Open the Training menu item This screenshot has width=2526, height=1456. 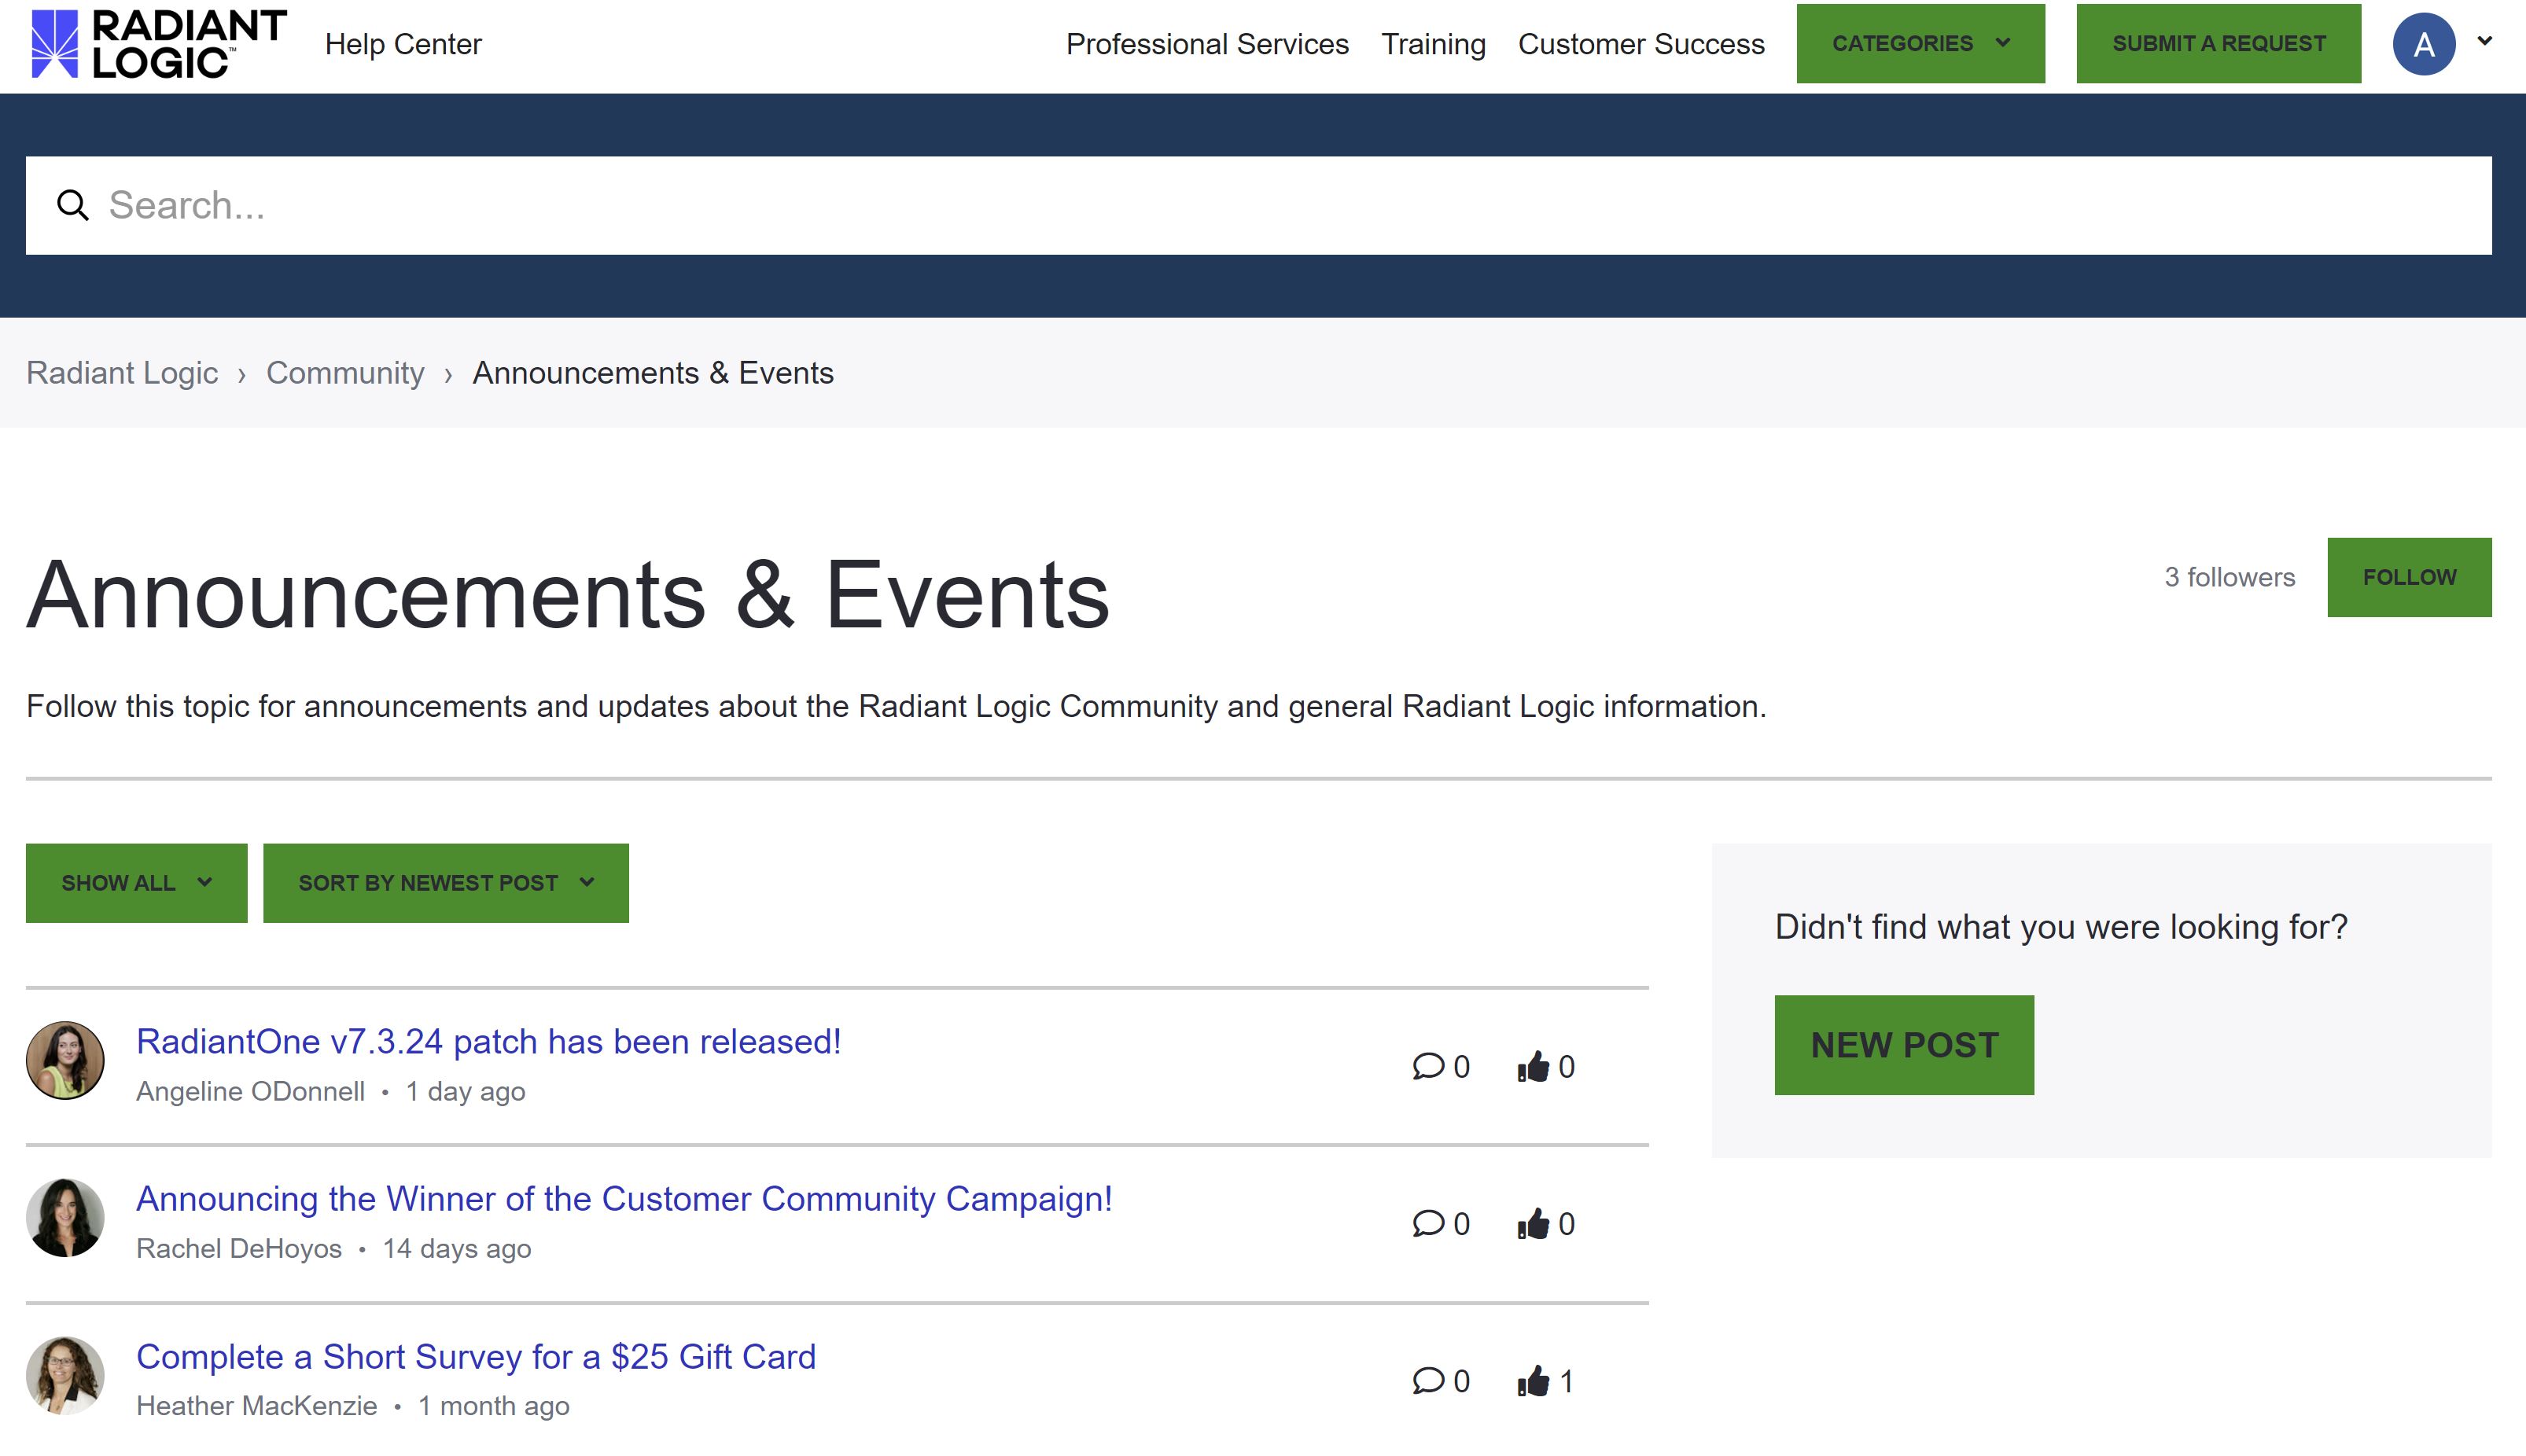[1433, 44]
